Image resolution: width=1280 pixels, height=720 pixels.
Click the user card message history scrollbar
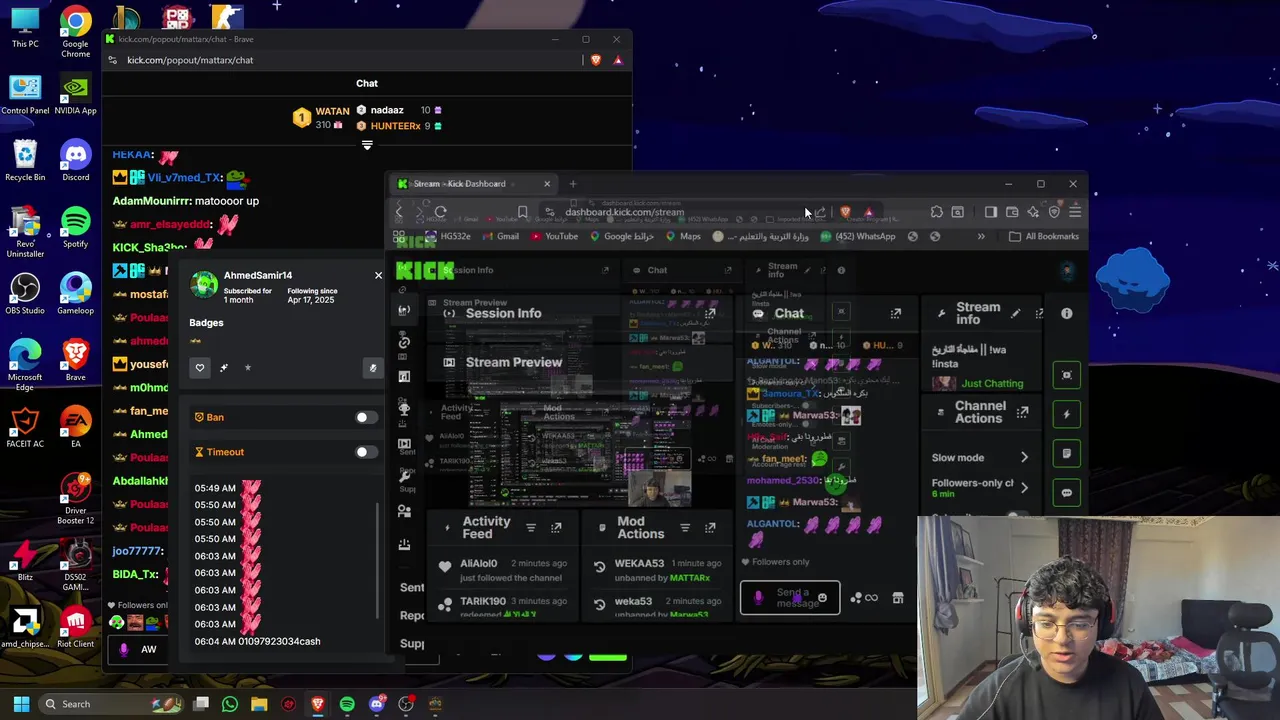(377, 560)
